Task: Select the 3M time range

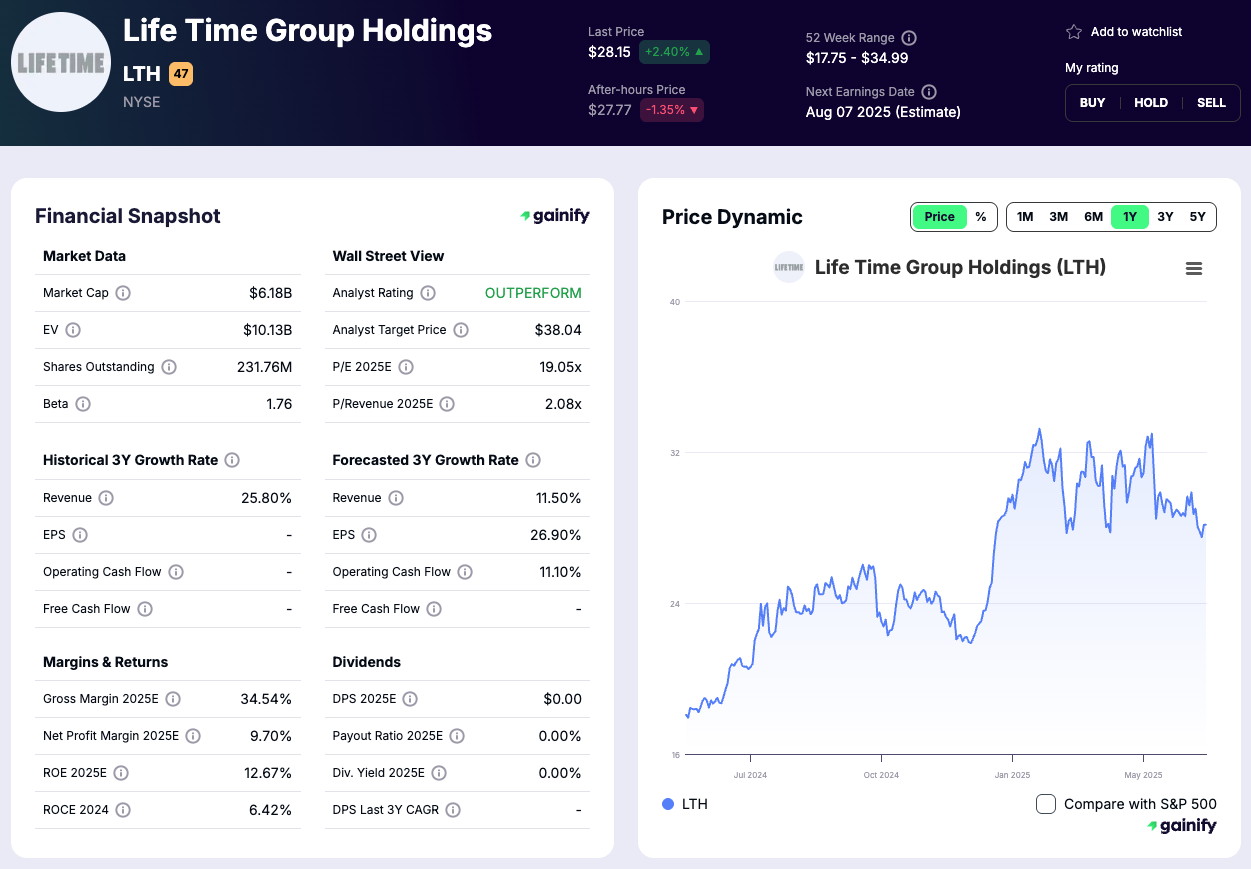Action: pos(1059,217)
